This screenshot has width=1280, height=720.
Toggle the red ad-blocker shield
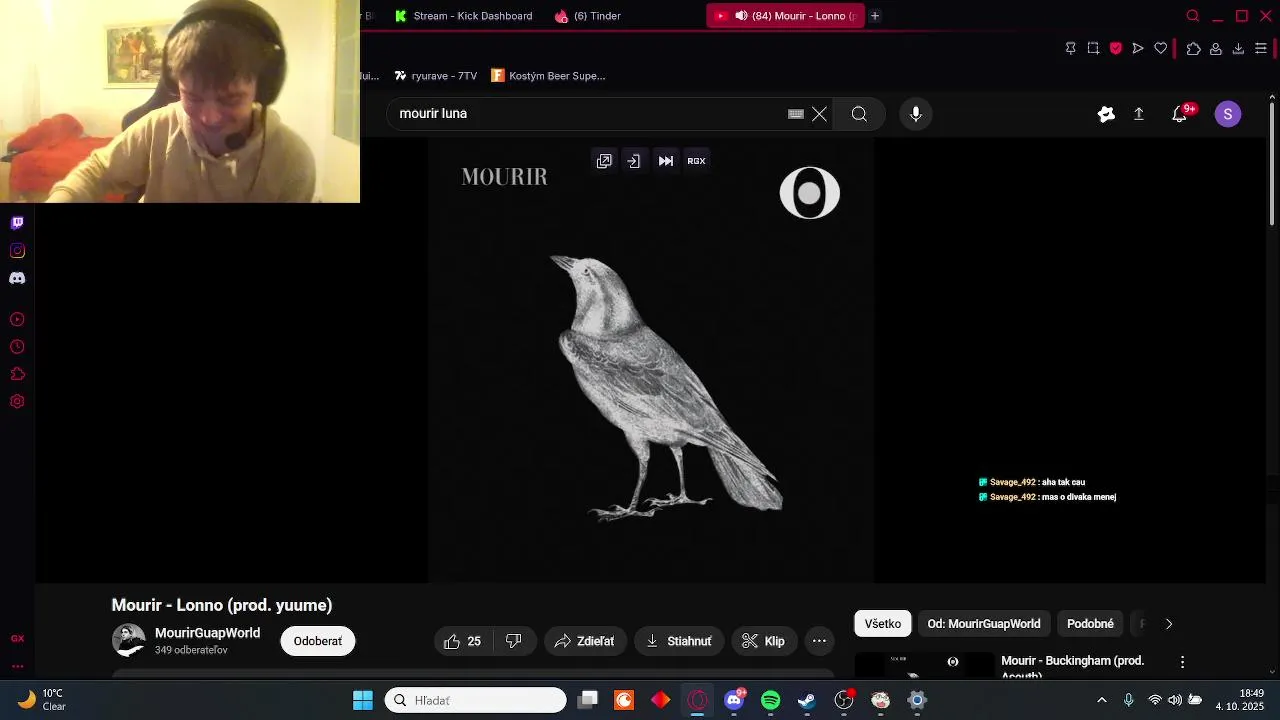(1116, 48)
